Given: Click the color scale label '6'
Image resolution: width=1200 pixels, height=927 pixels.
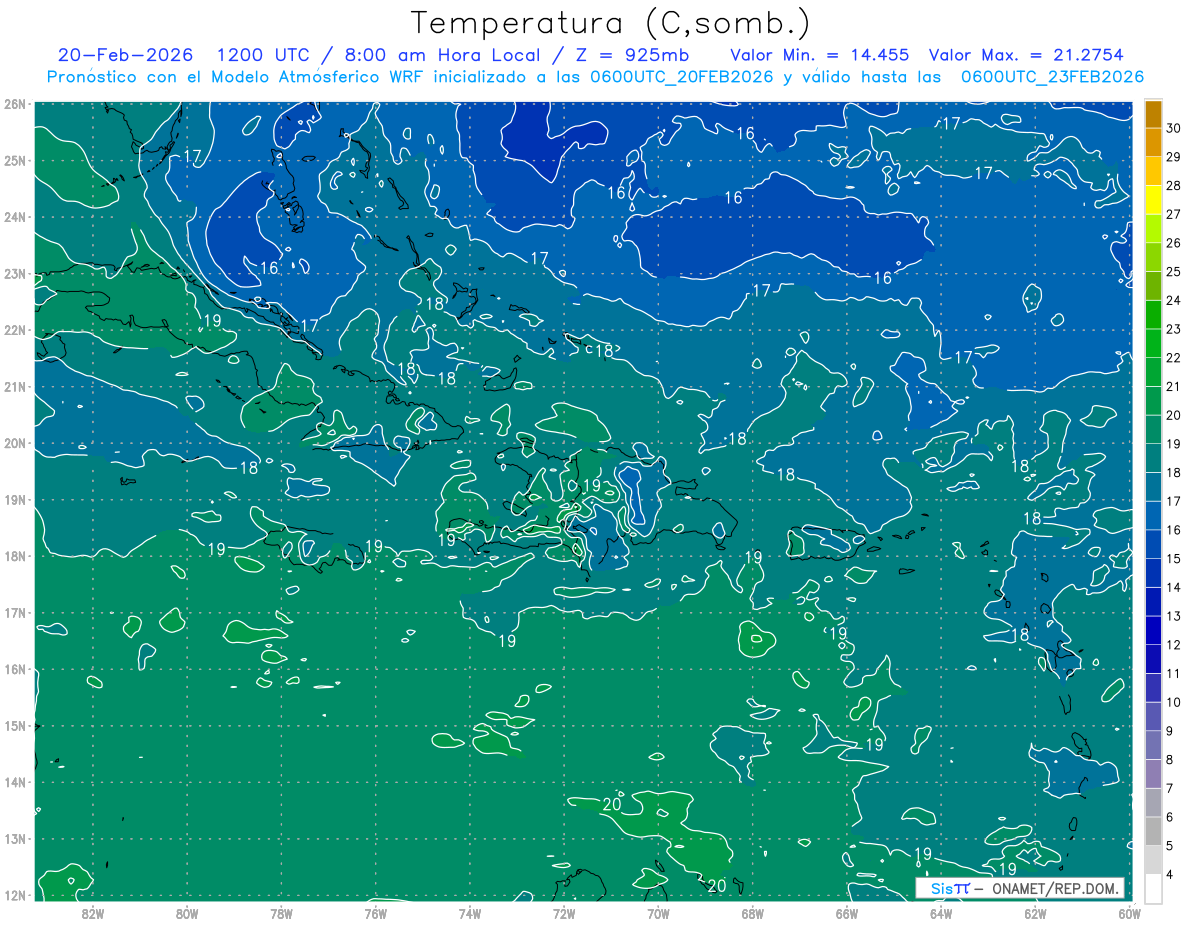Looking at the screenshot, I should tap(1170, 817).
